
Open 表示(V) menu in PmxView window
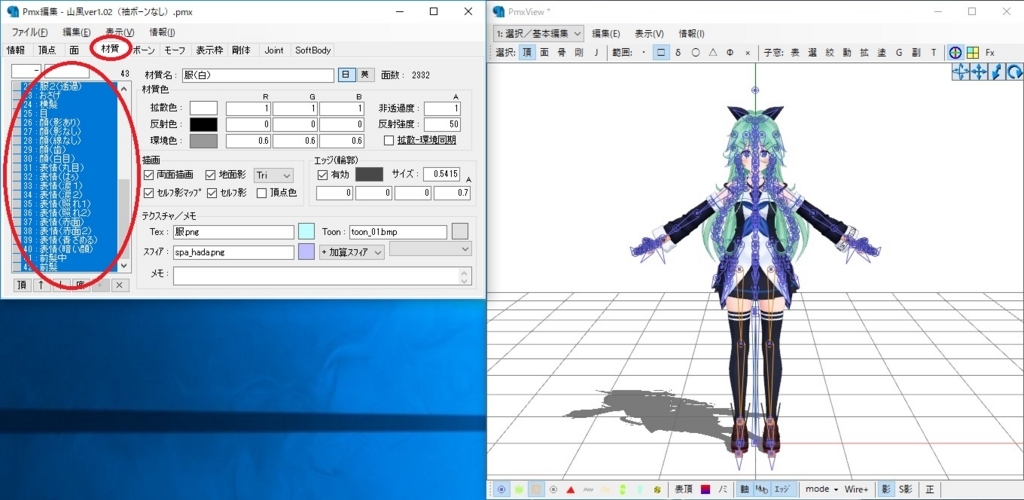click(649, 33)
